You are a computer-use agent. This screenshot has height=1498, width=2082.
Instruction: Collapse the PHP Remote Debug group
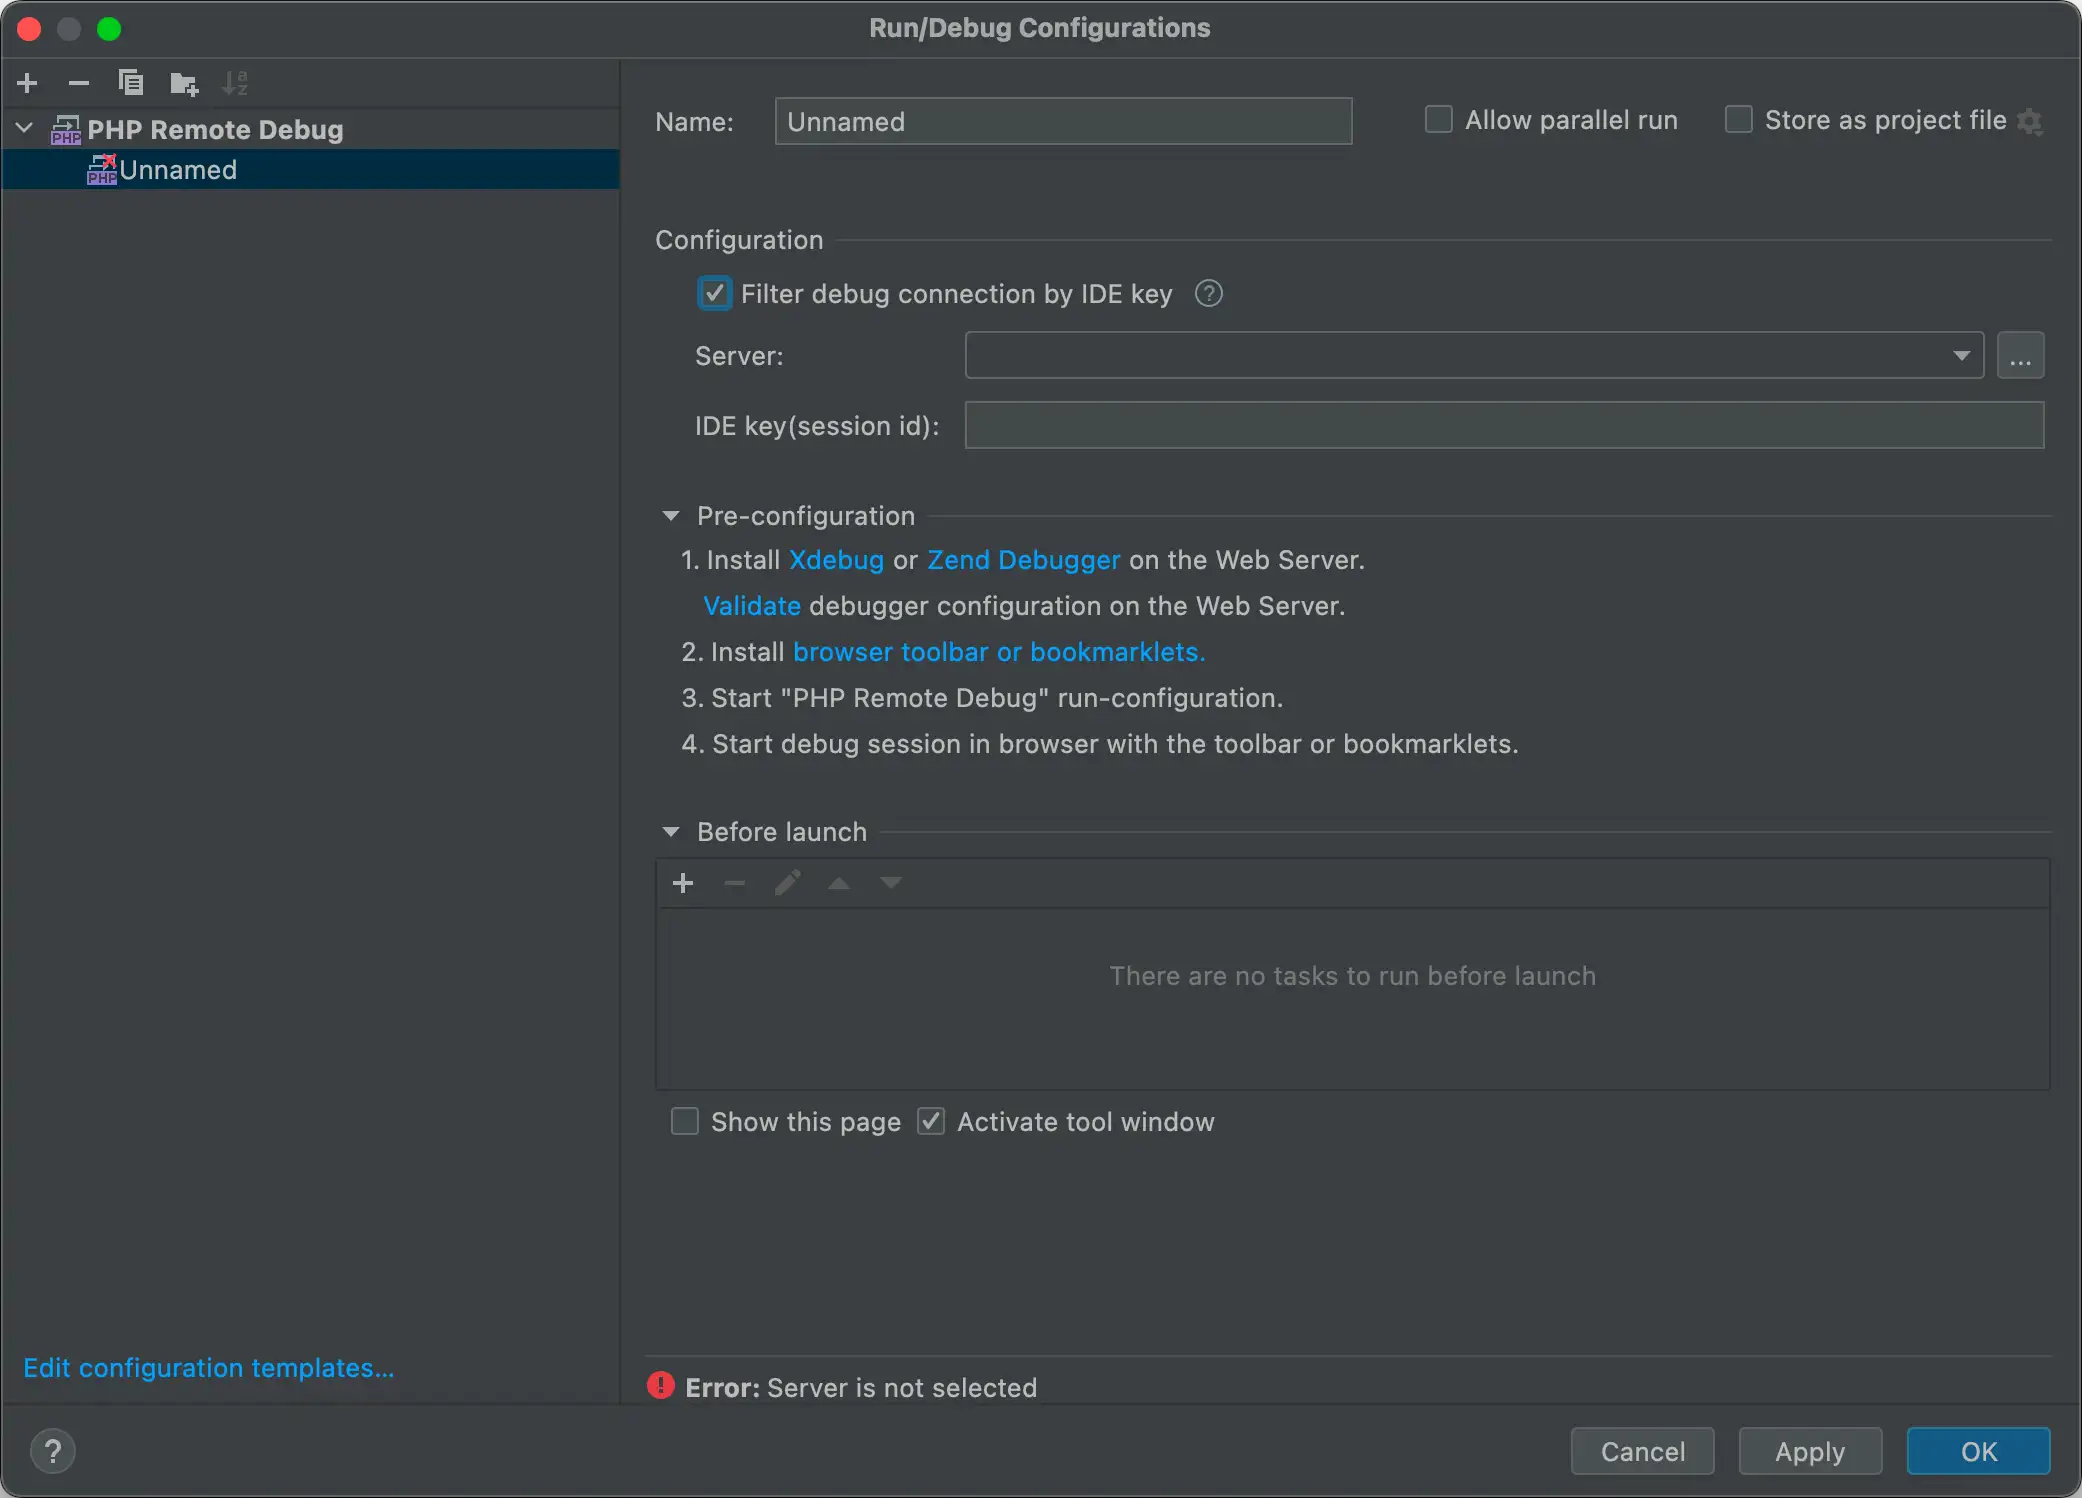22,128
